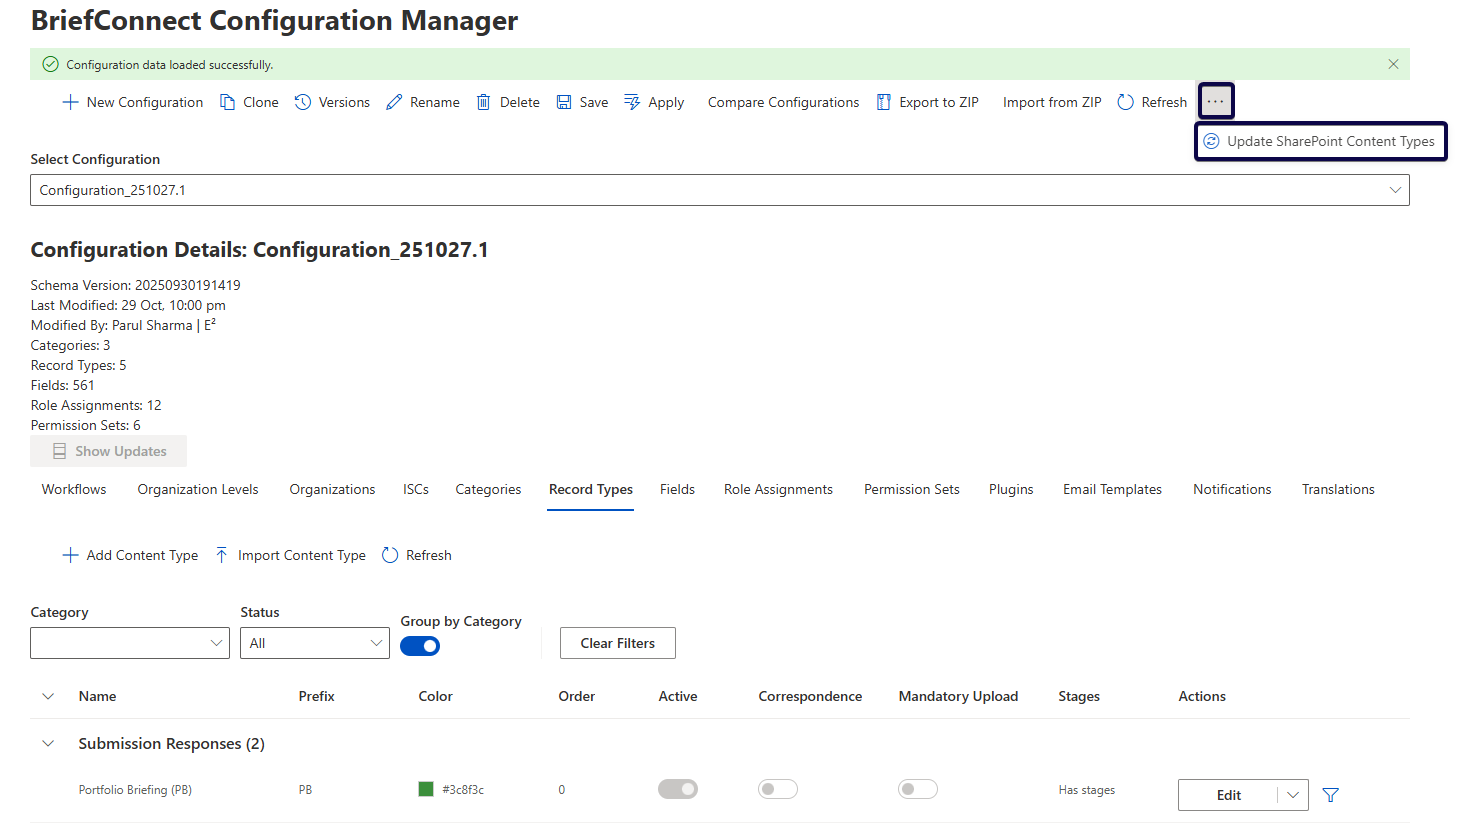The width and height of the screenshot is (1462, 824).
Task: Switch to the Fields tab
Action: pyautogui.click(x=677, y=489)
